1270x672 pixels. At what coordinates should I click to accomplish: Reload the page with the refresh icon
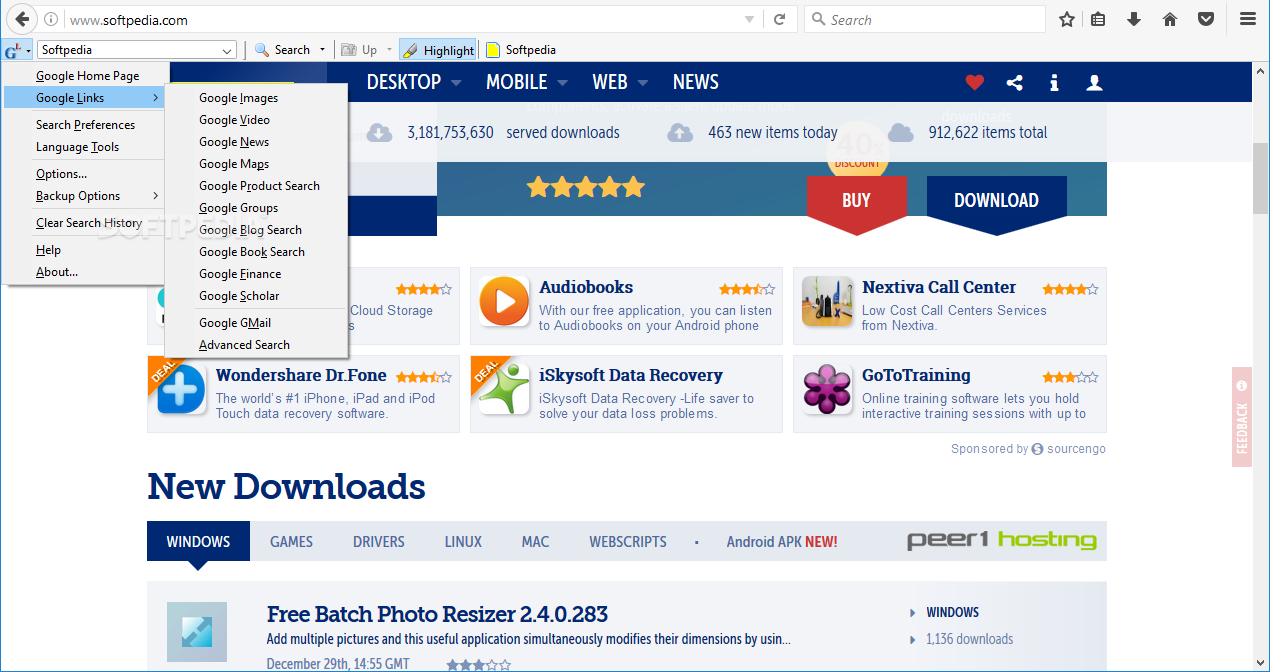pos(779,19)
